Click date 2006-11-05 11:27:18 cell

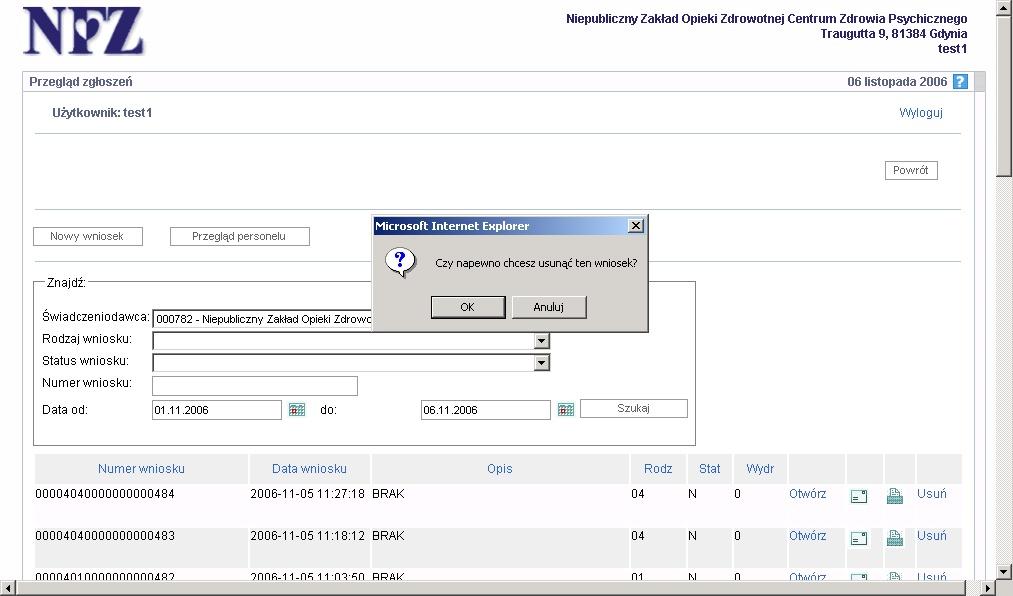pos(308,494)
